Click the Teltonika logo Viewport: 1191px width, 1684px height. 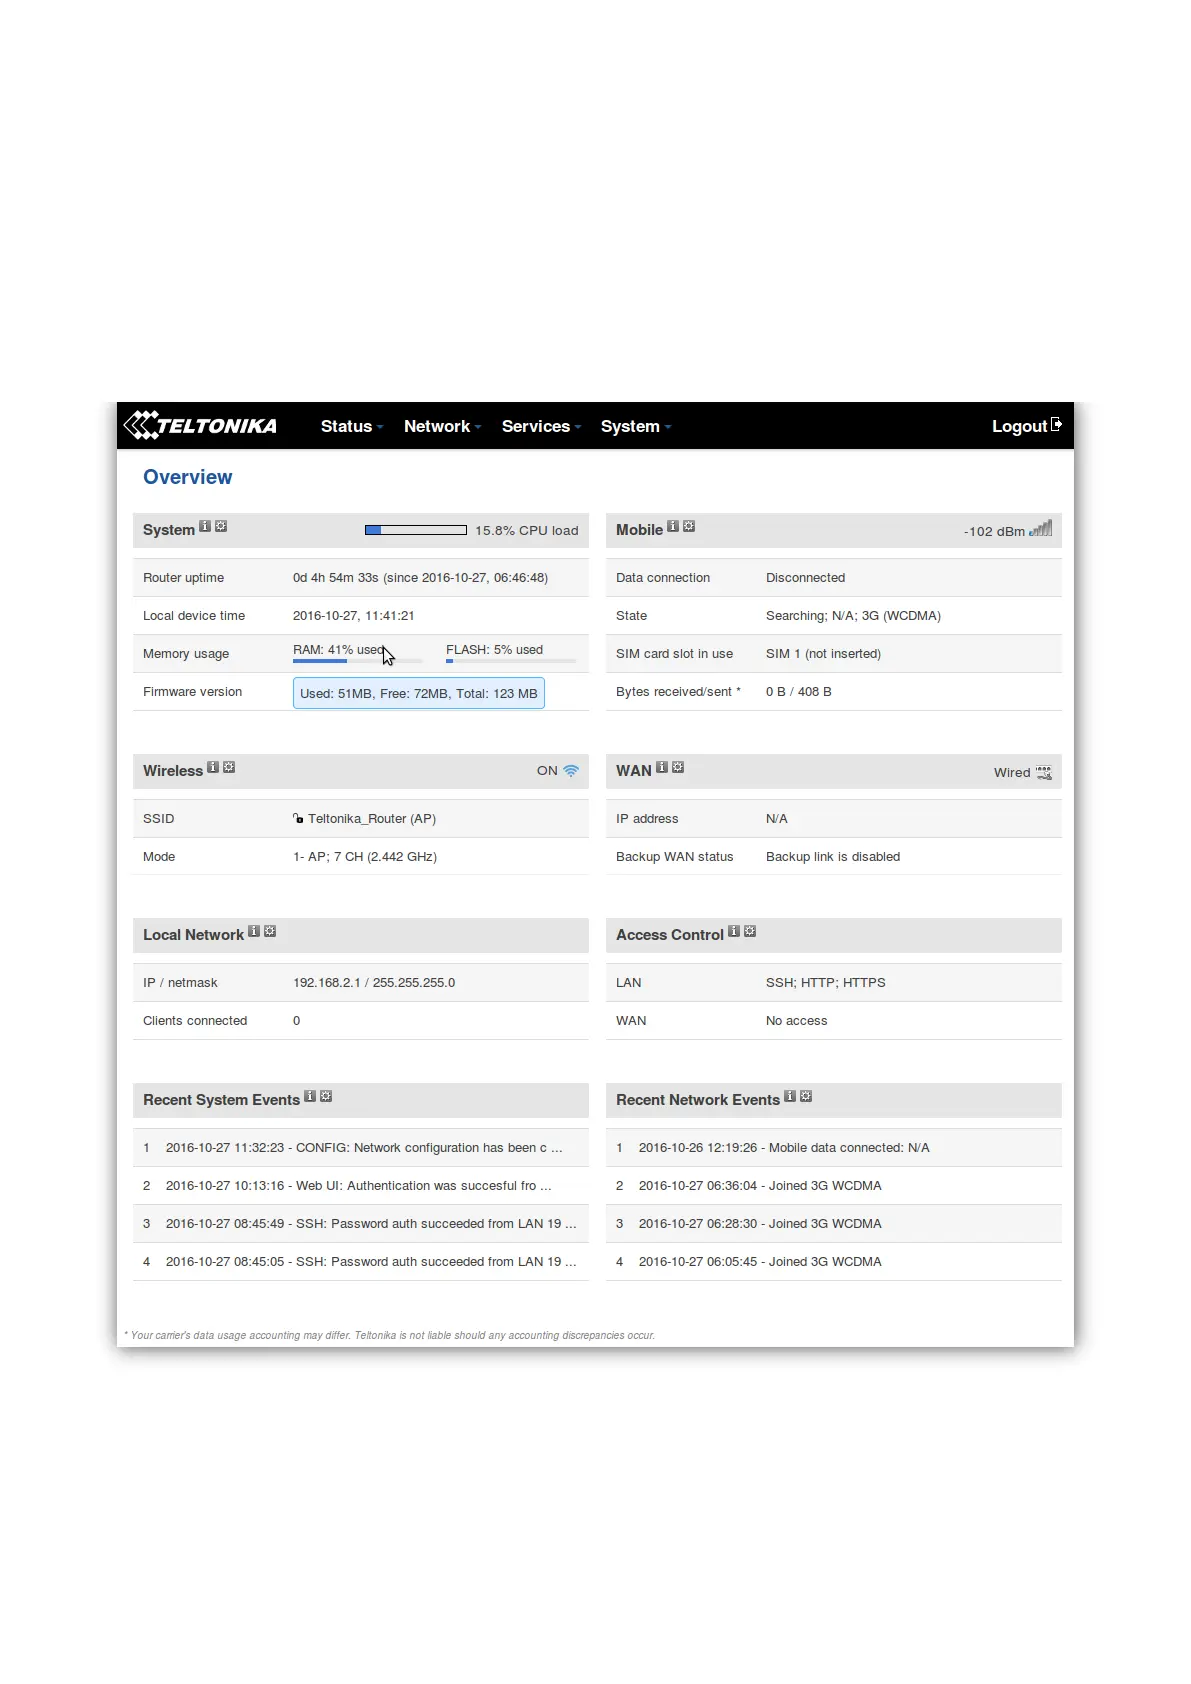tap(200, 426)
